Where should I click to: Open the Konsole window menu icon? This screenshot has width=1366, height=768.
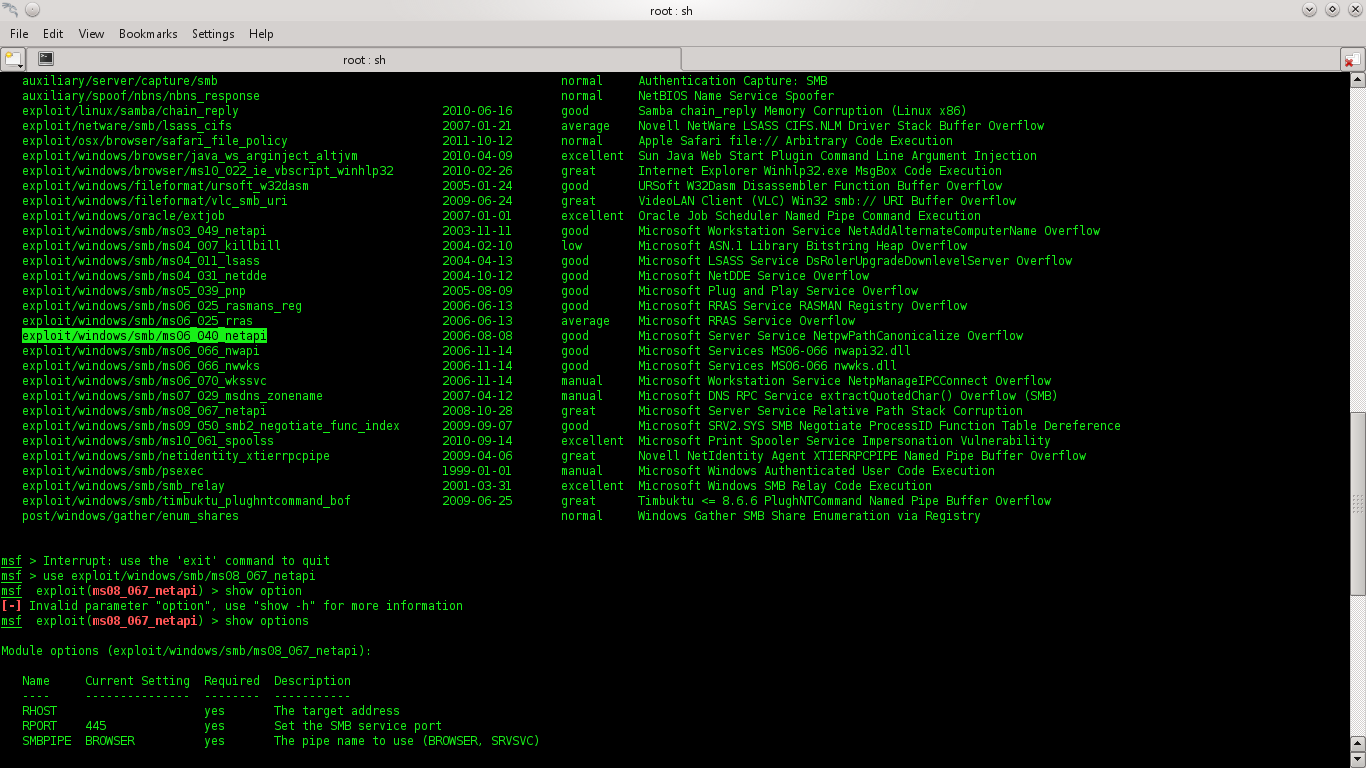click(9, 9)
